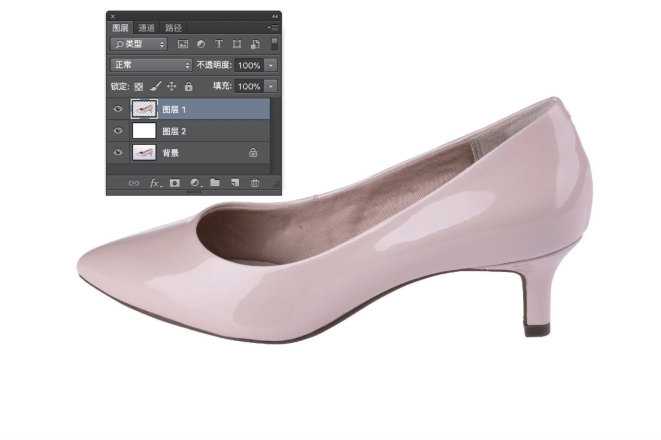The height and width of the screenshot is (440, 661).
Task: Open the fx layer style menu
Action: coord(156,183)
